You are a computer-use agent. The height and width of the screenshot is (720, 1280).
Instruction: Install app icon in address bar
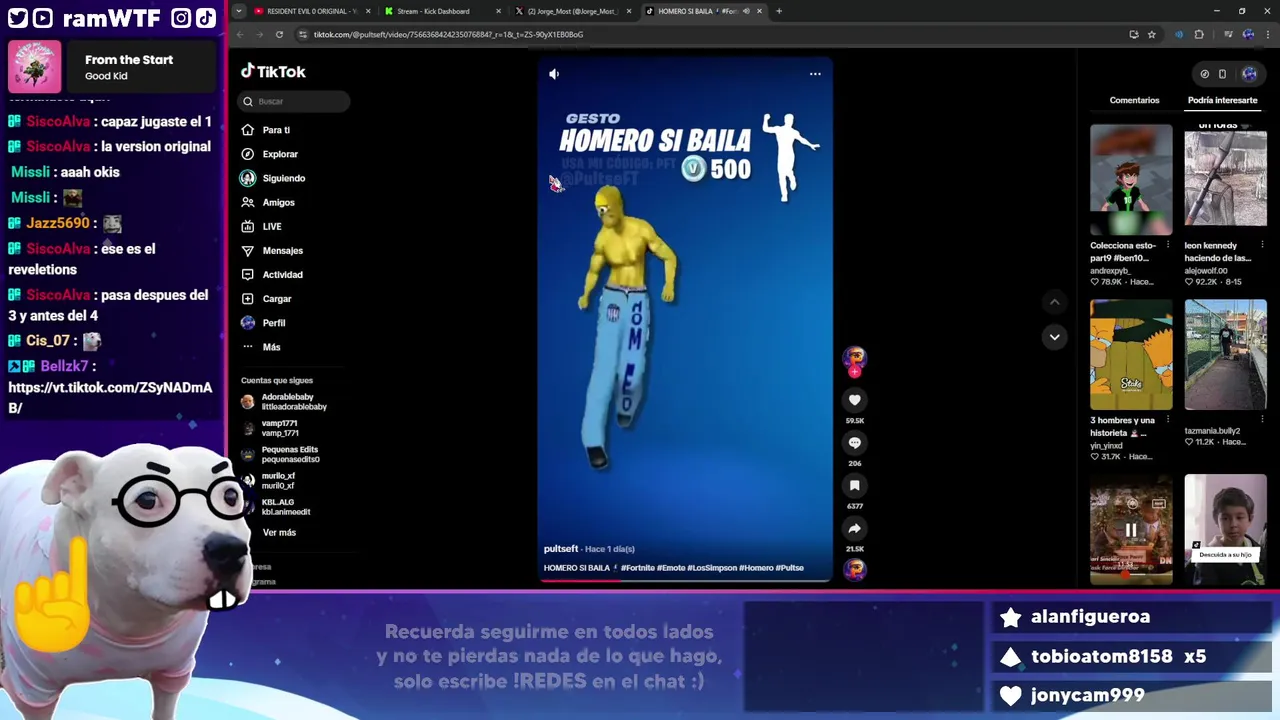click(1133, 34)
